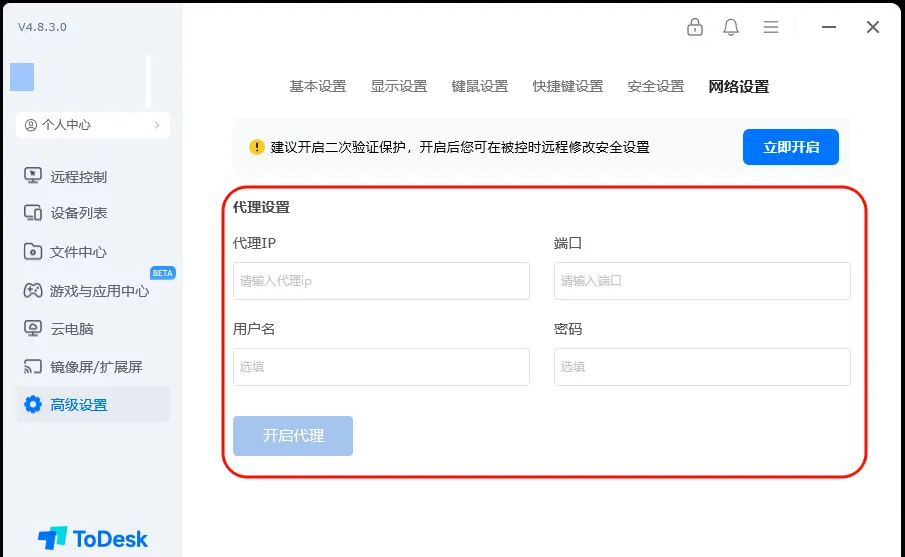The image size is (905, 557).
Task: Click the 代理设置 heading
Action: (x=261, y=207)
